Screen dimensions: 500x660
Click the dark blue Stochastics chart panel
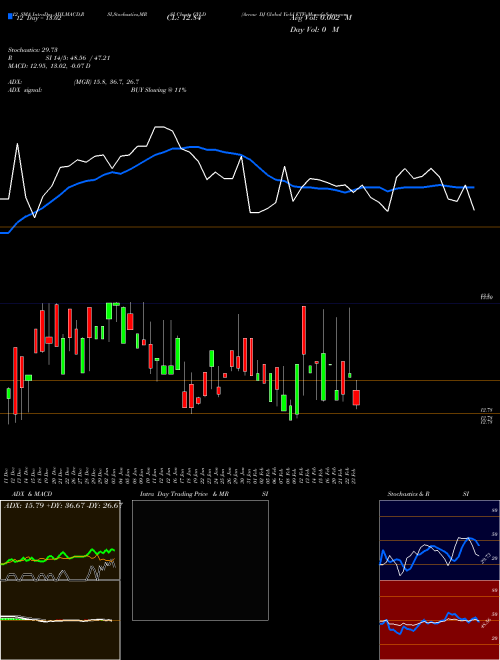coord(439,540)
